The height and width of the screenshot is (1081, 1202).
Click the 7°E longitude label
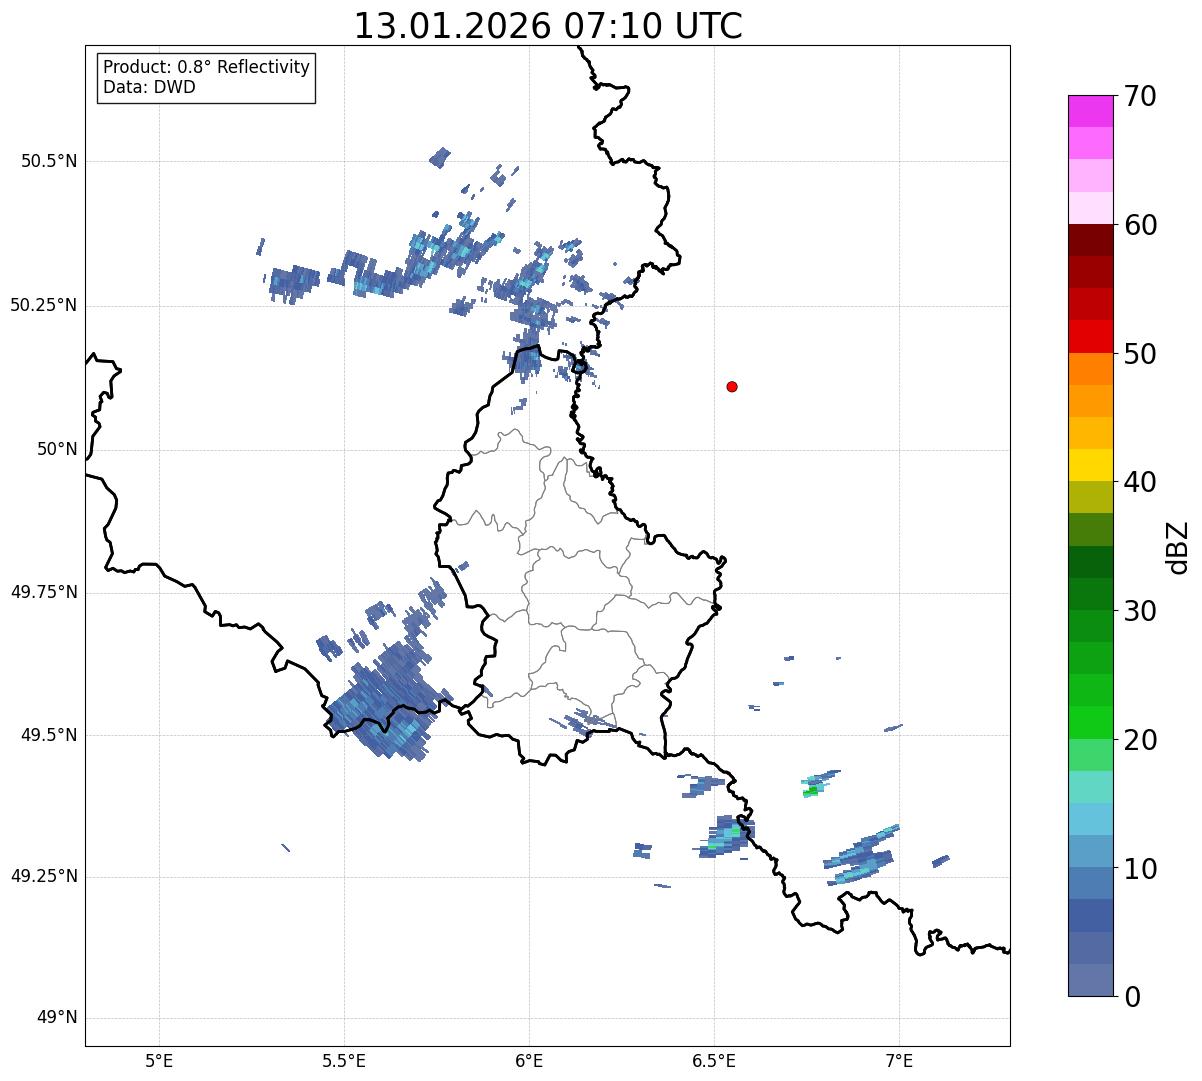pos(899,1061)
